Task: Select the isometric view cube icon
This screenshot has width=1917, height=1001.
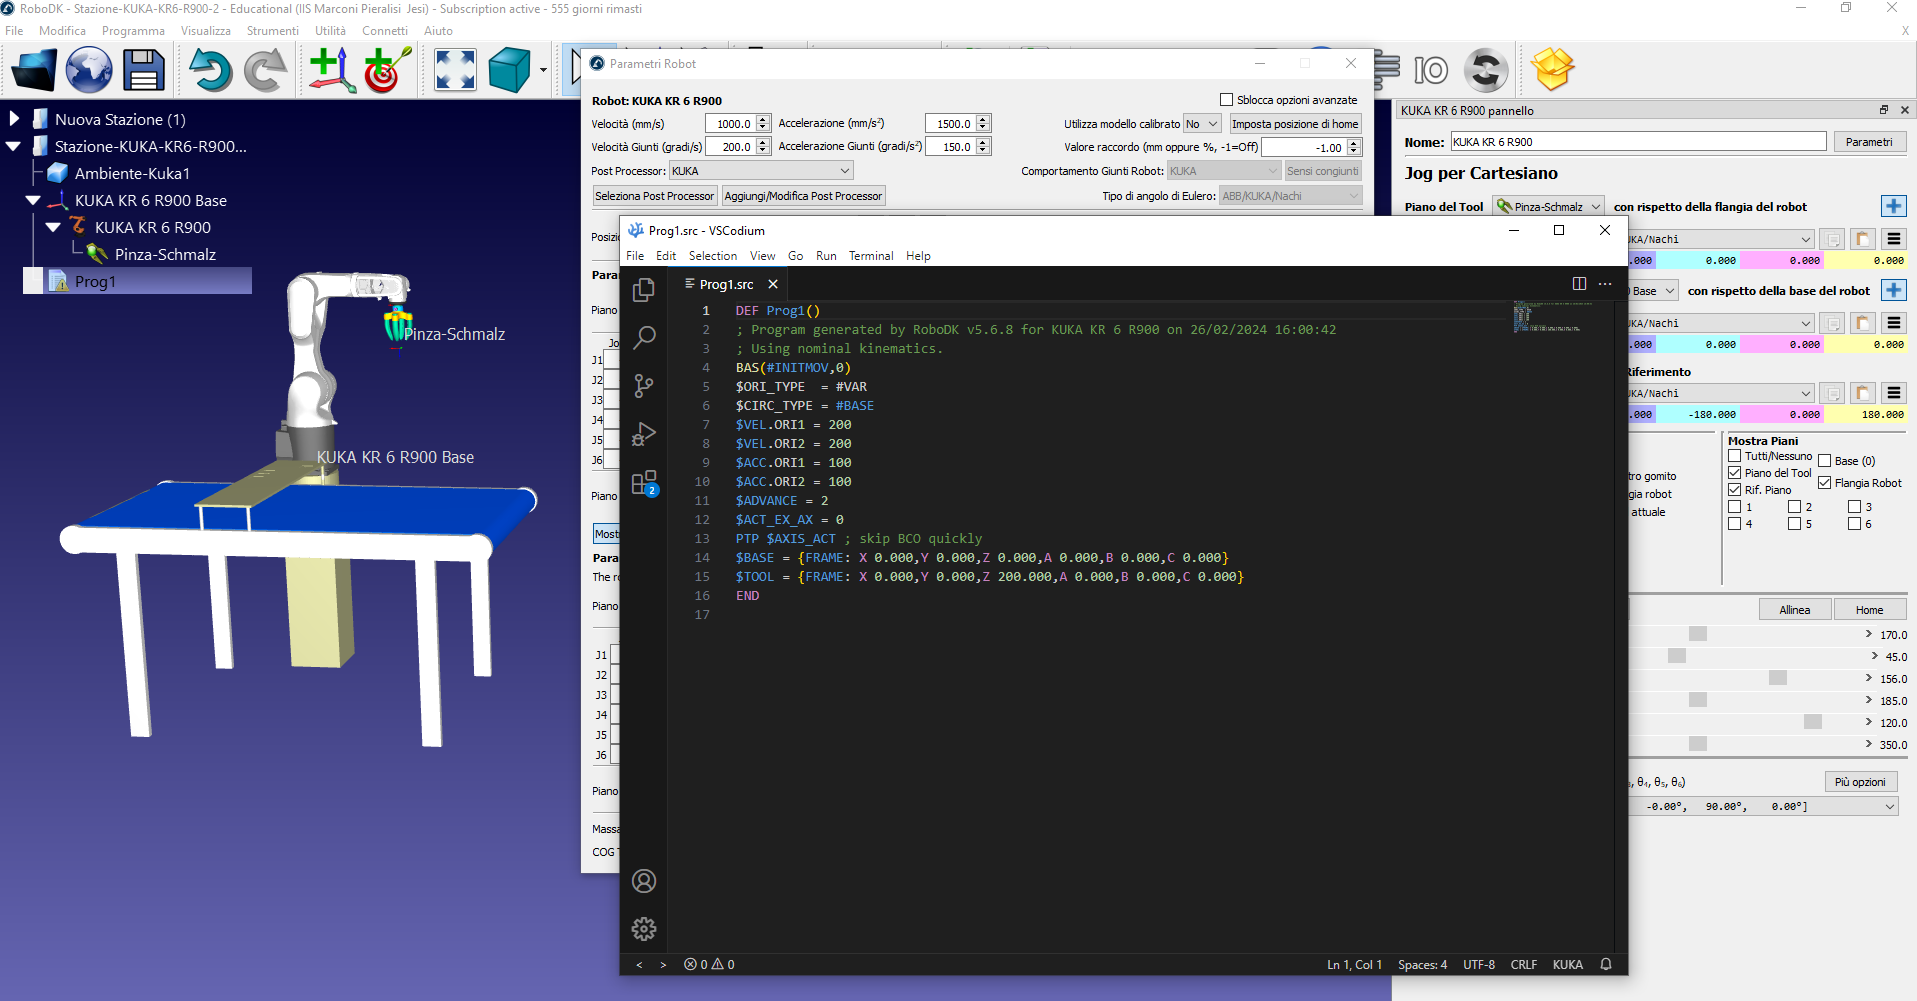Action: pos(510,70)
